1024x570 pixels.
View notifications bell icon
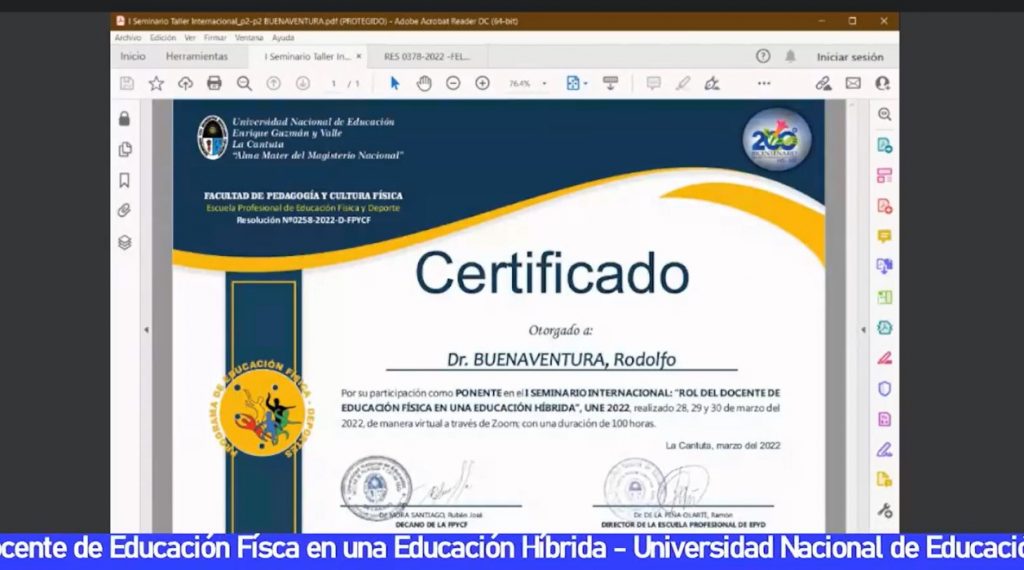click(x=790, y=56)
